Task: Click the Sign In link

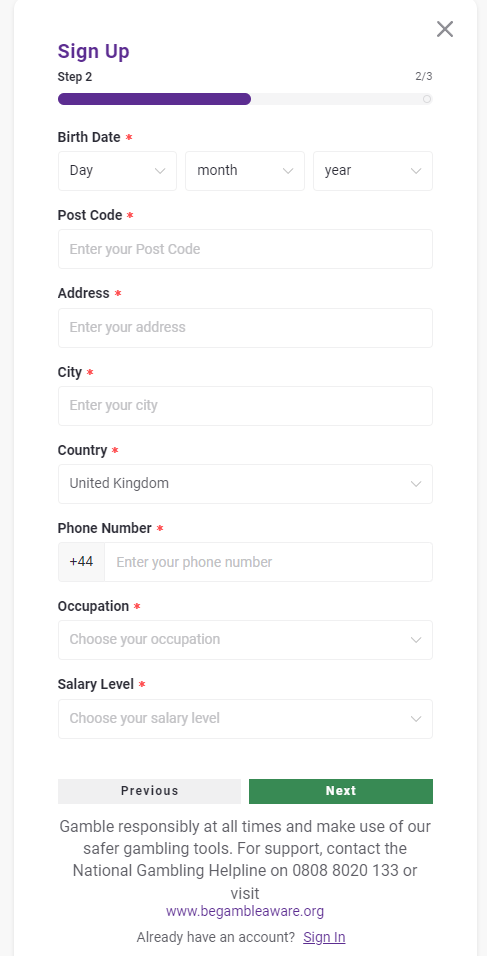Action: [x=324, y=937]
